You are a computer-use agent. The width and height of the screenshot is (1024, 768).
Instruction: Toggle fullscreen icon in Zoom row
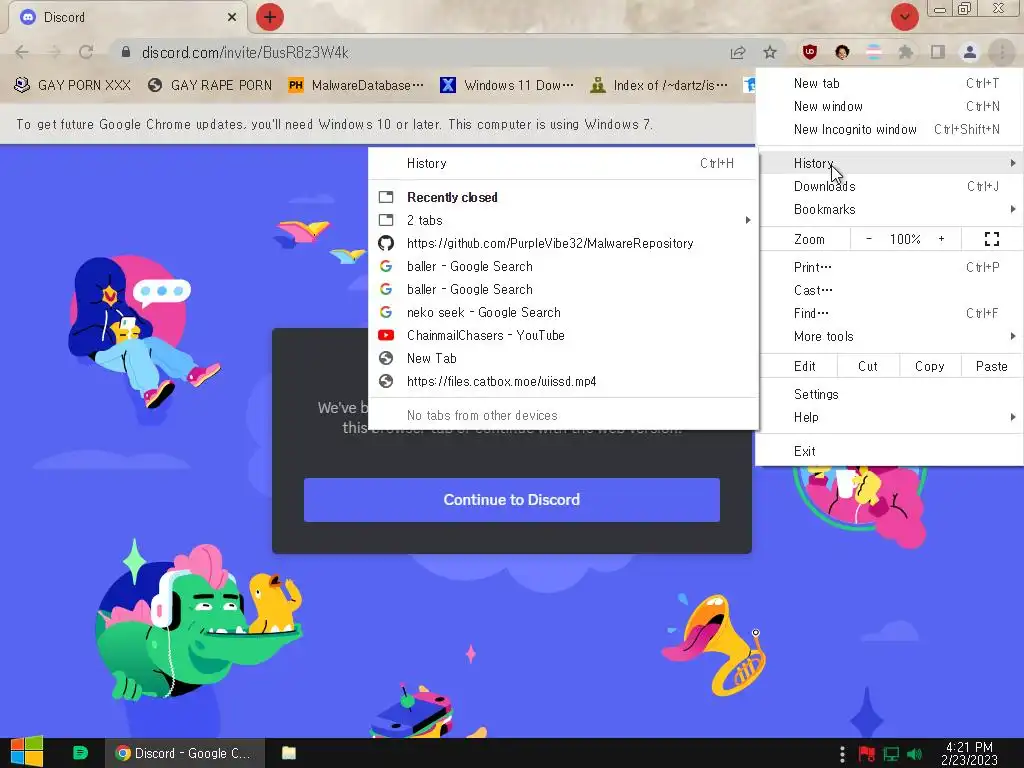point(991,239)
